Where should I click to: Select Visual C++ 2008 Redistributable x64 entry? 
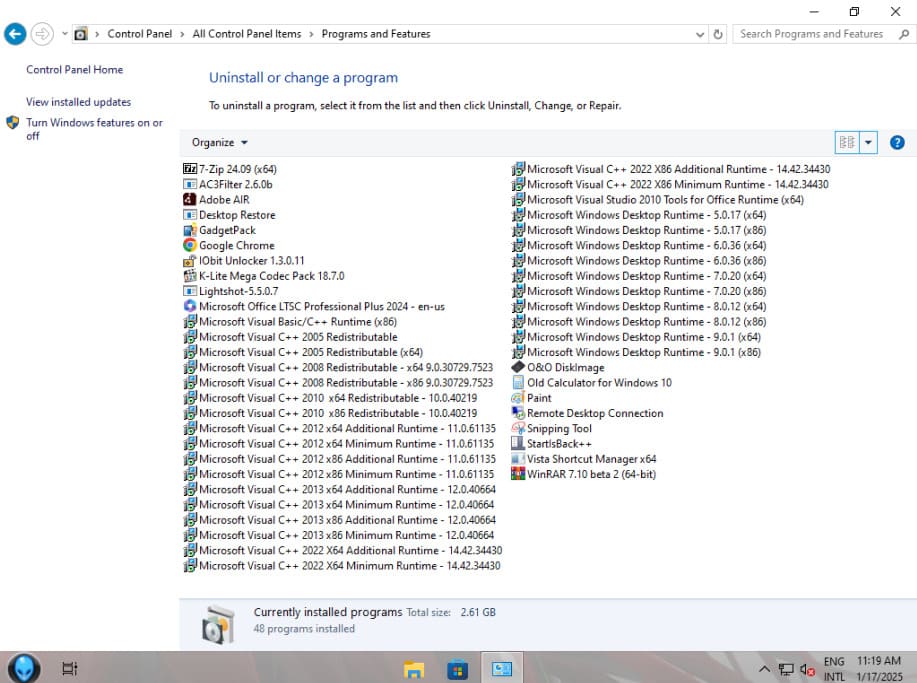tap(339, 367)
